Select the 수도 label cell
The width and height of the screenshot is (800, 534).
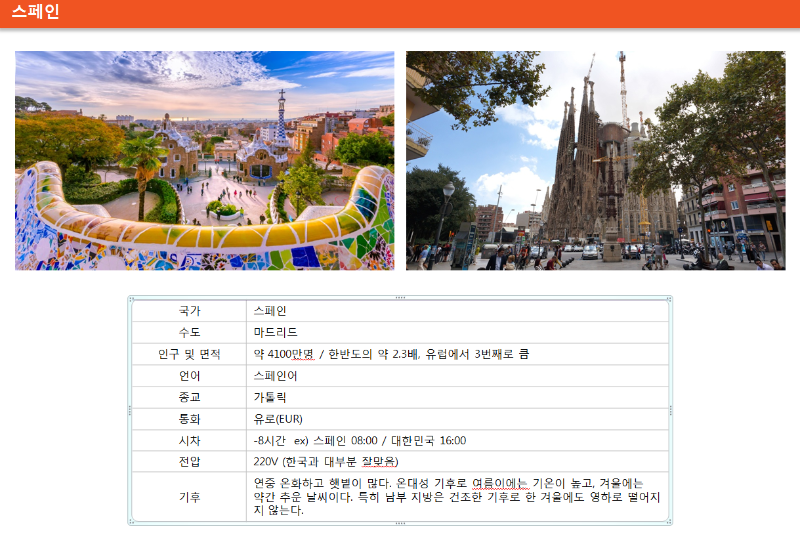(189, 333)
